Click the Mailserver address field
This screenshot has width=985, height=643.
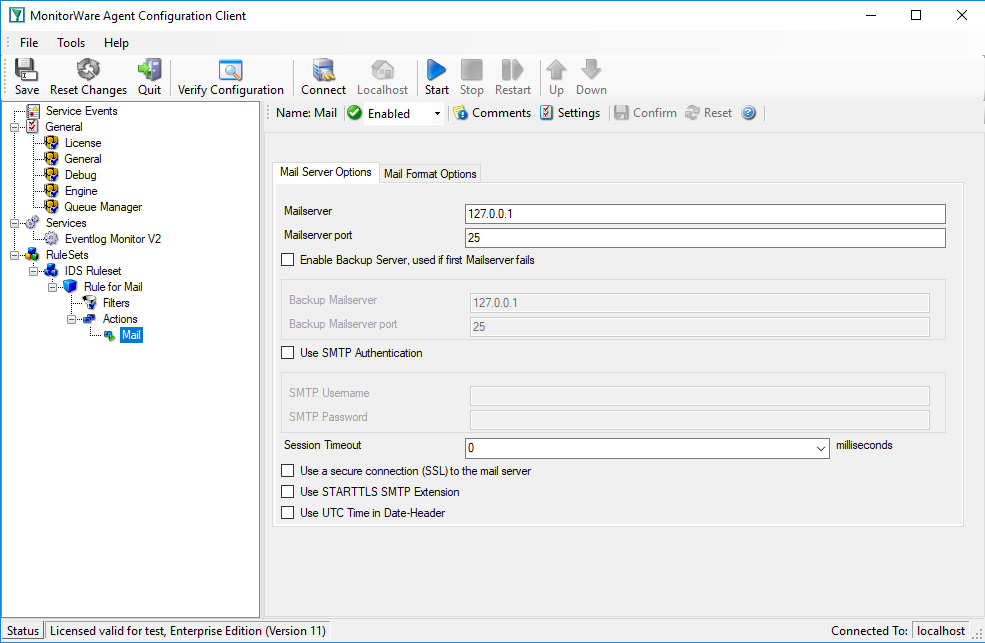click(x=705, y=214)
